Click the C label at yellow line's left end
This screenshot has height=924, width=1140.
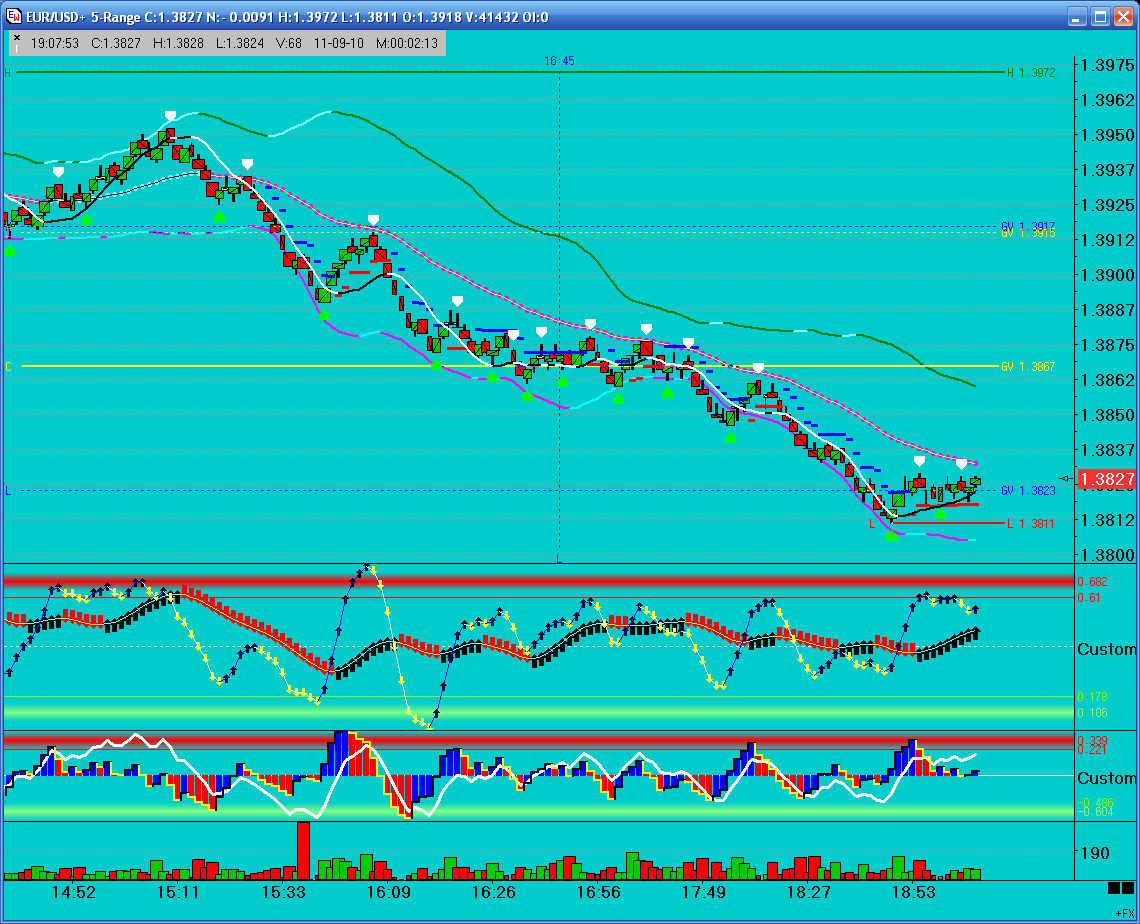9,366
